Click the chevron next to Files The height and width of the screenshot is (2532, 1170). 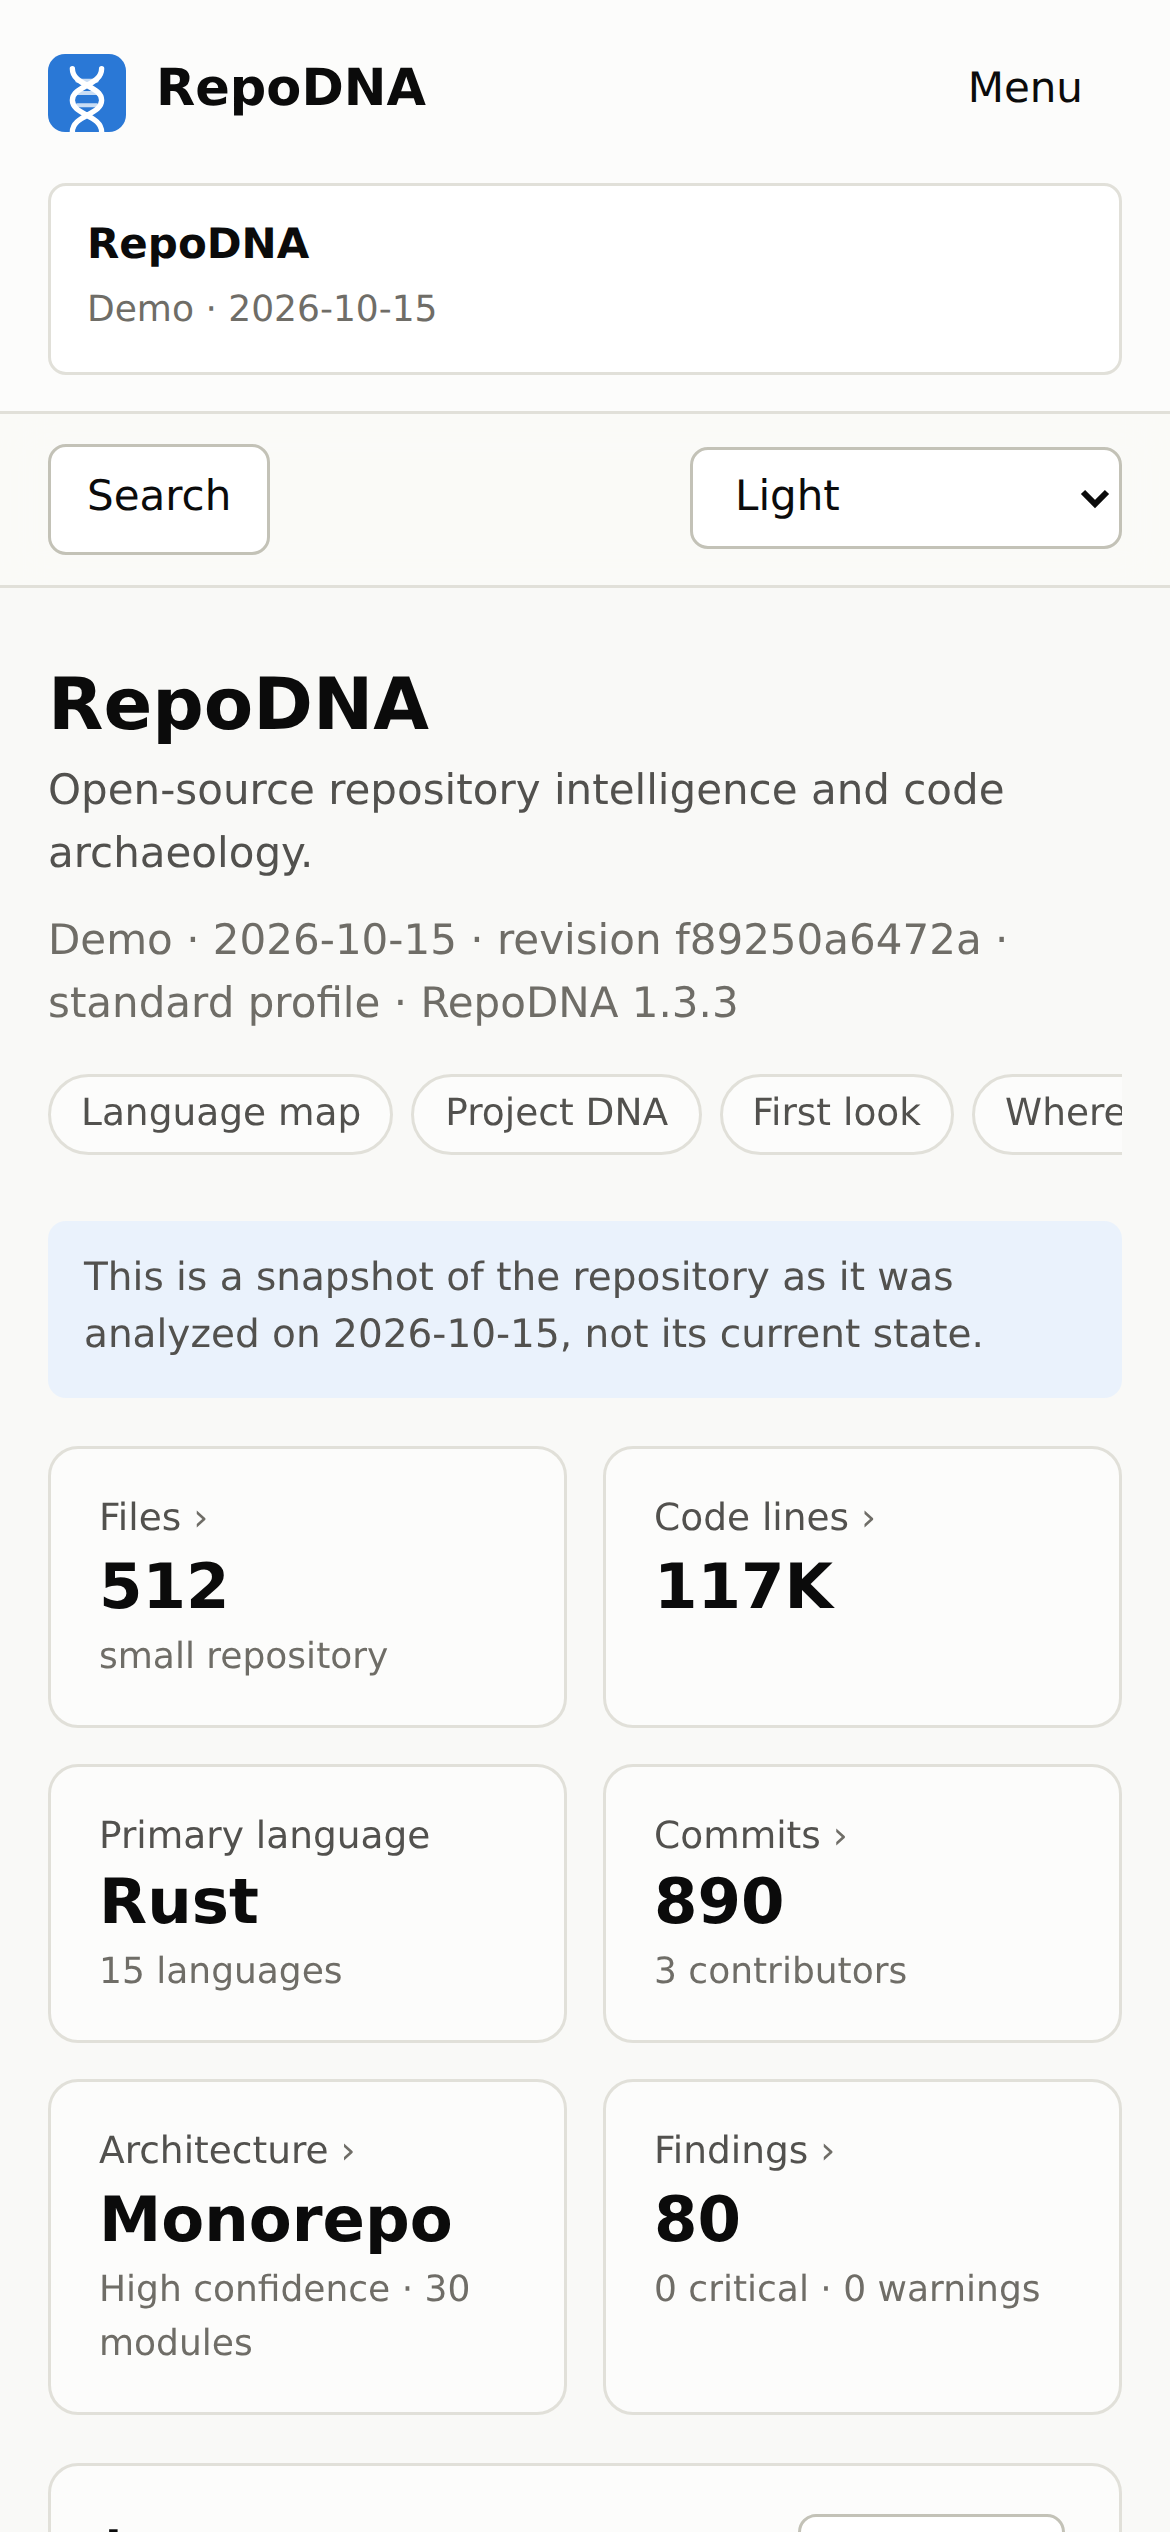(x=201, y=1519)
